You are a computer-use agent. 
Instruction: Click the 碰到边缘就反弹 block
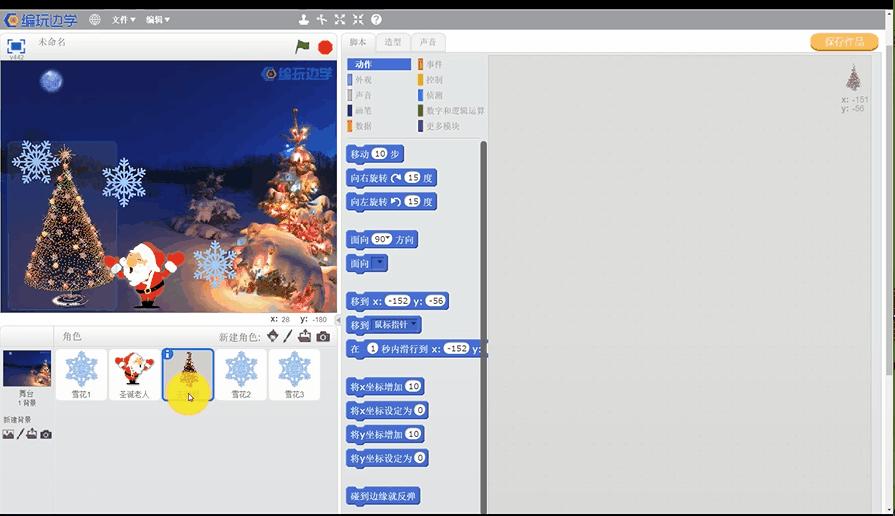click(x=383, y=496)
